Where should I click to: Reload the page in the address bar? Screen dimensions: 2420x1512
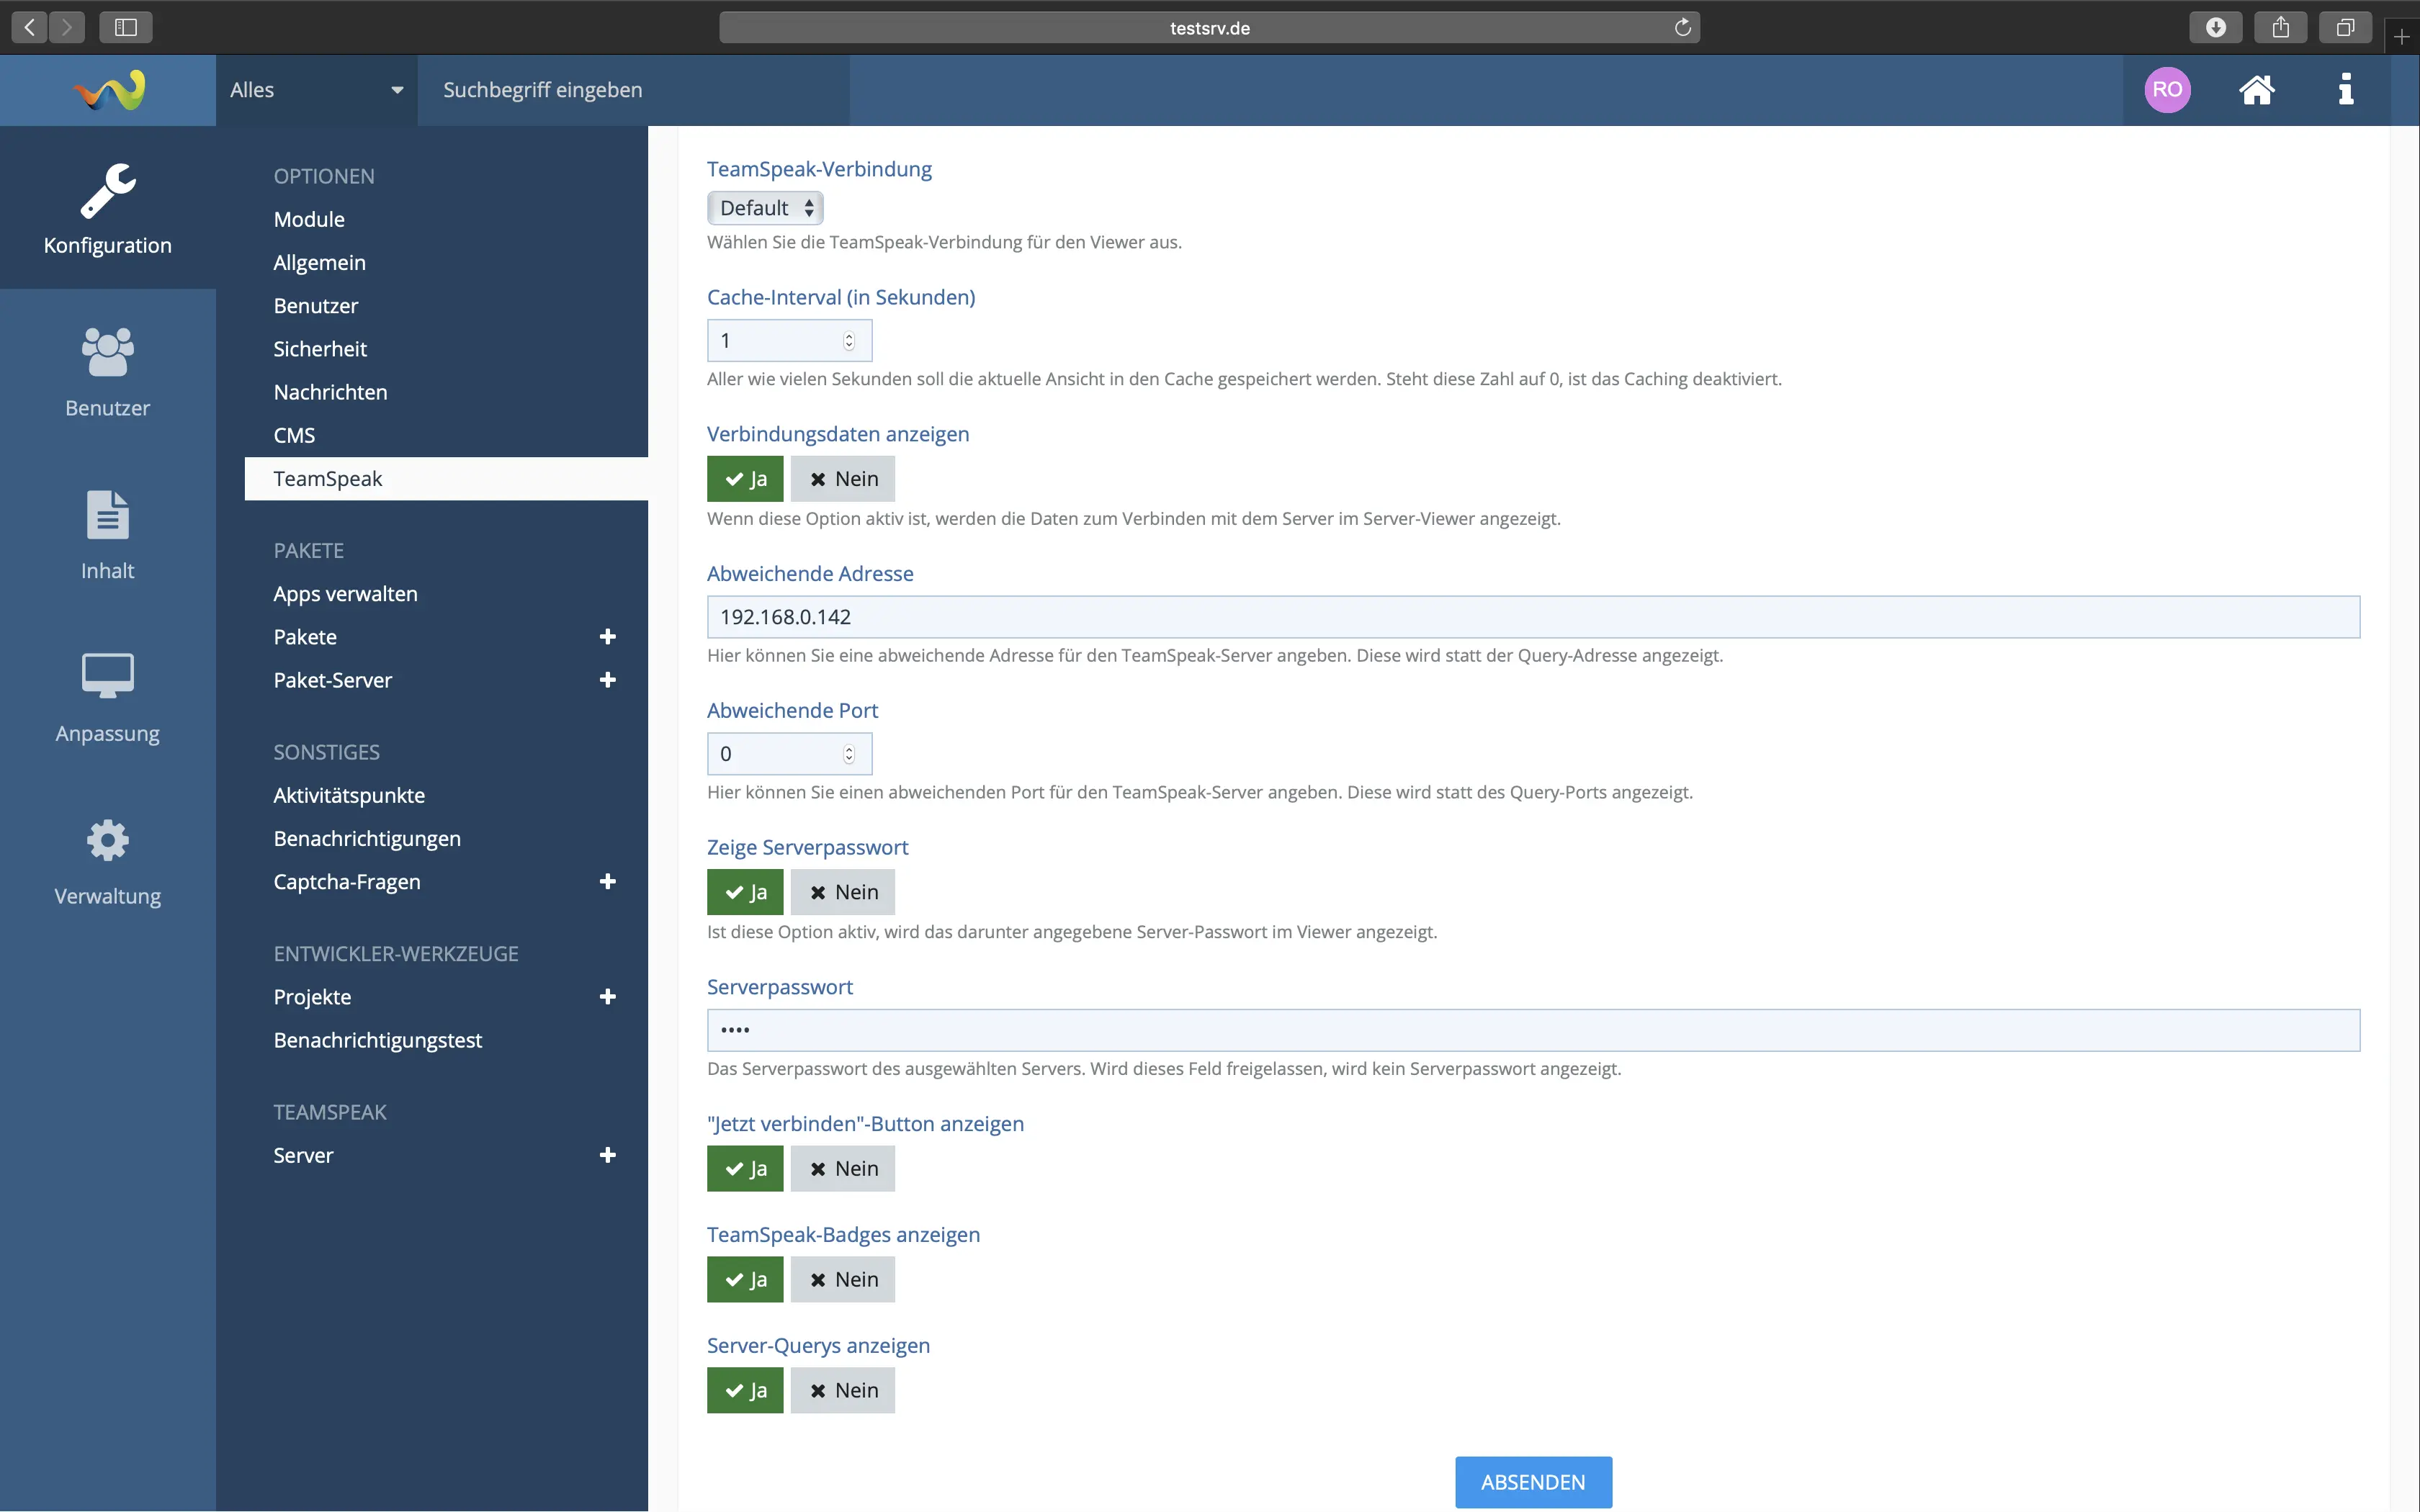click(x=1682, y=27)
